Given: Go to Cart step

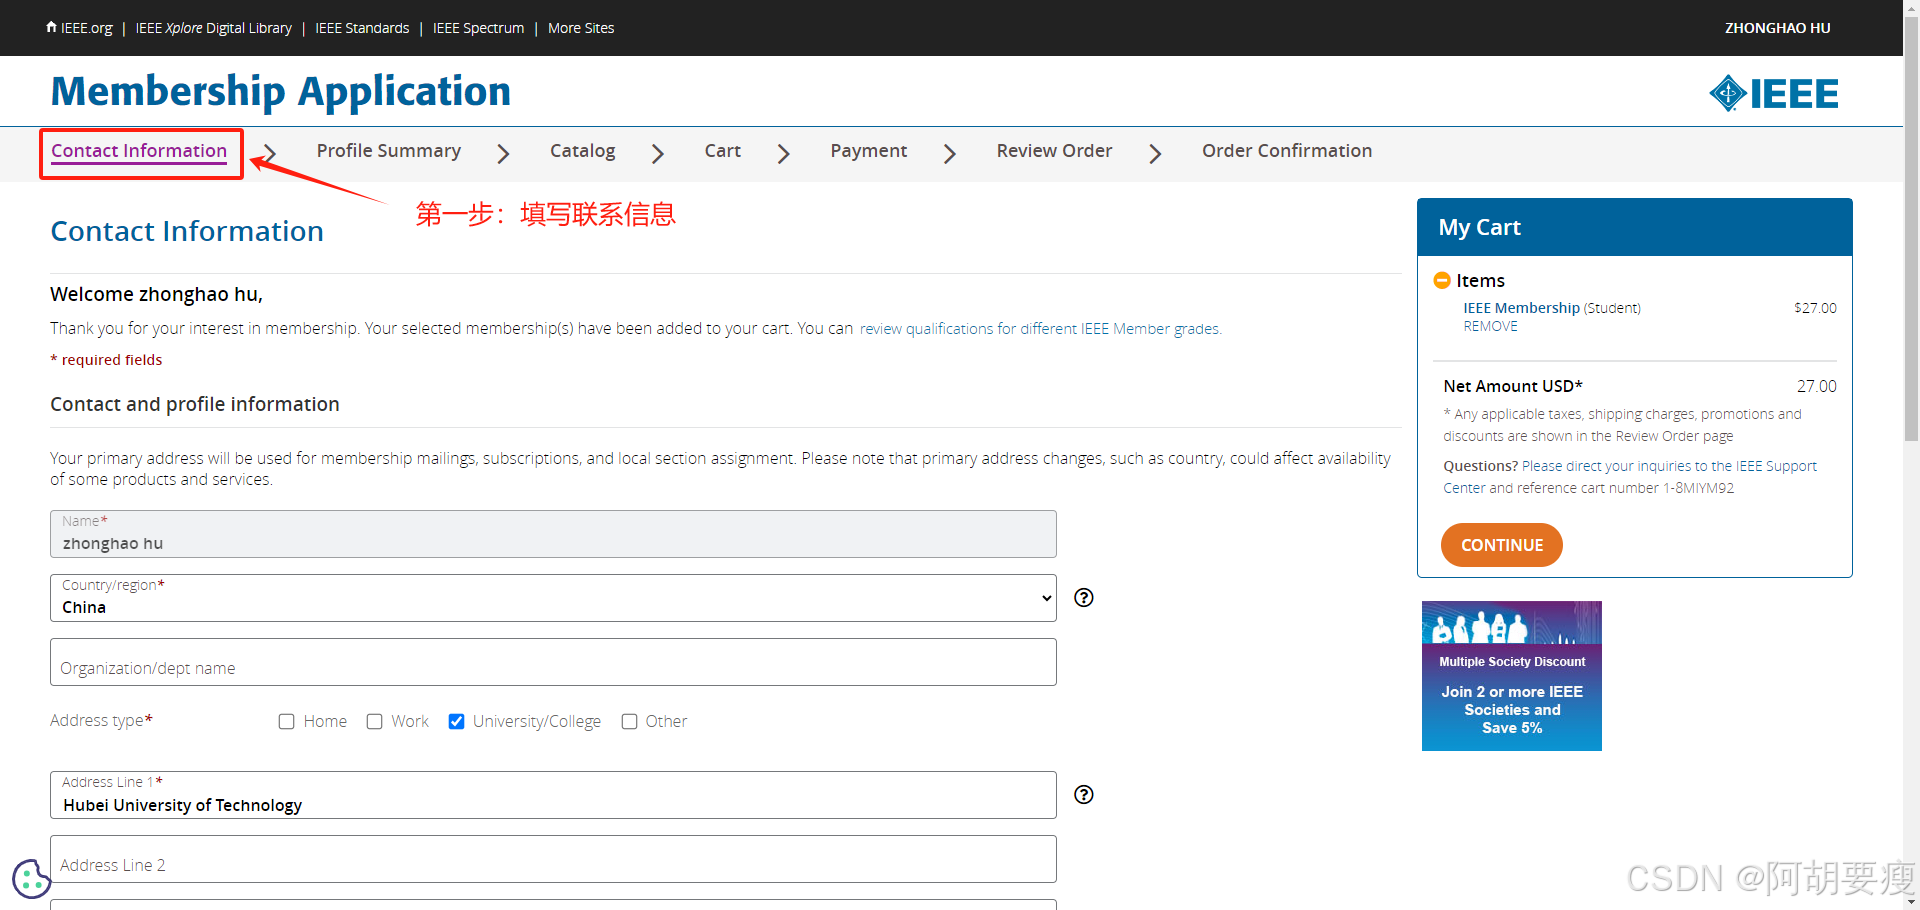Looking at the screenshot, I should [x=723, y=151].
